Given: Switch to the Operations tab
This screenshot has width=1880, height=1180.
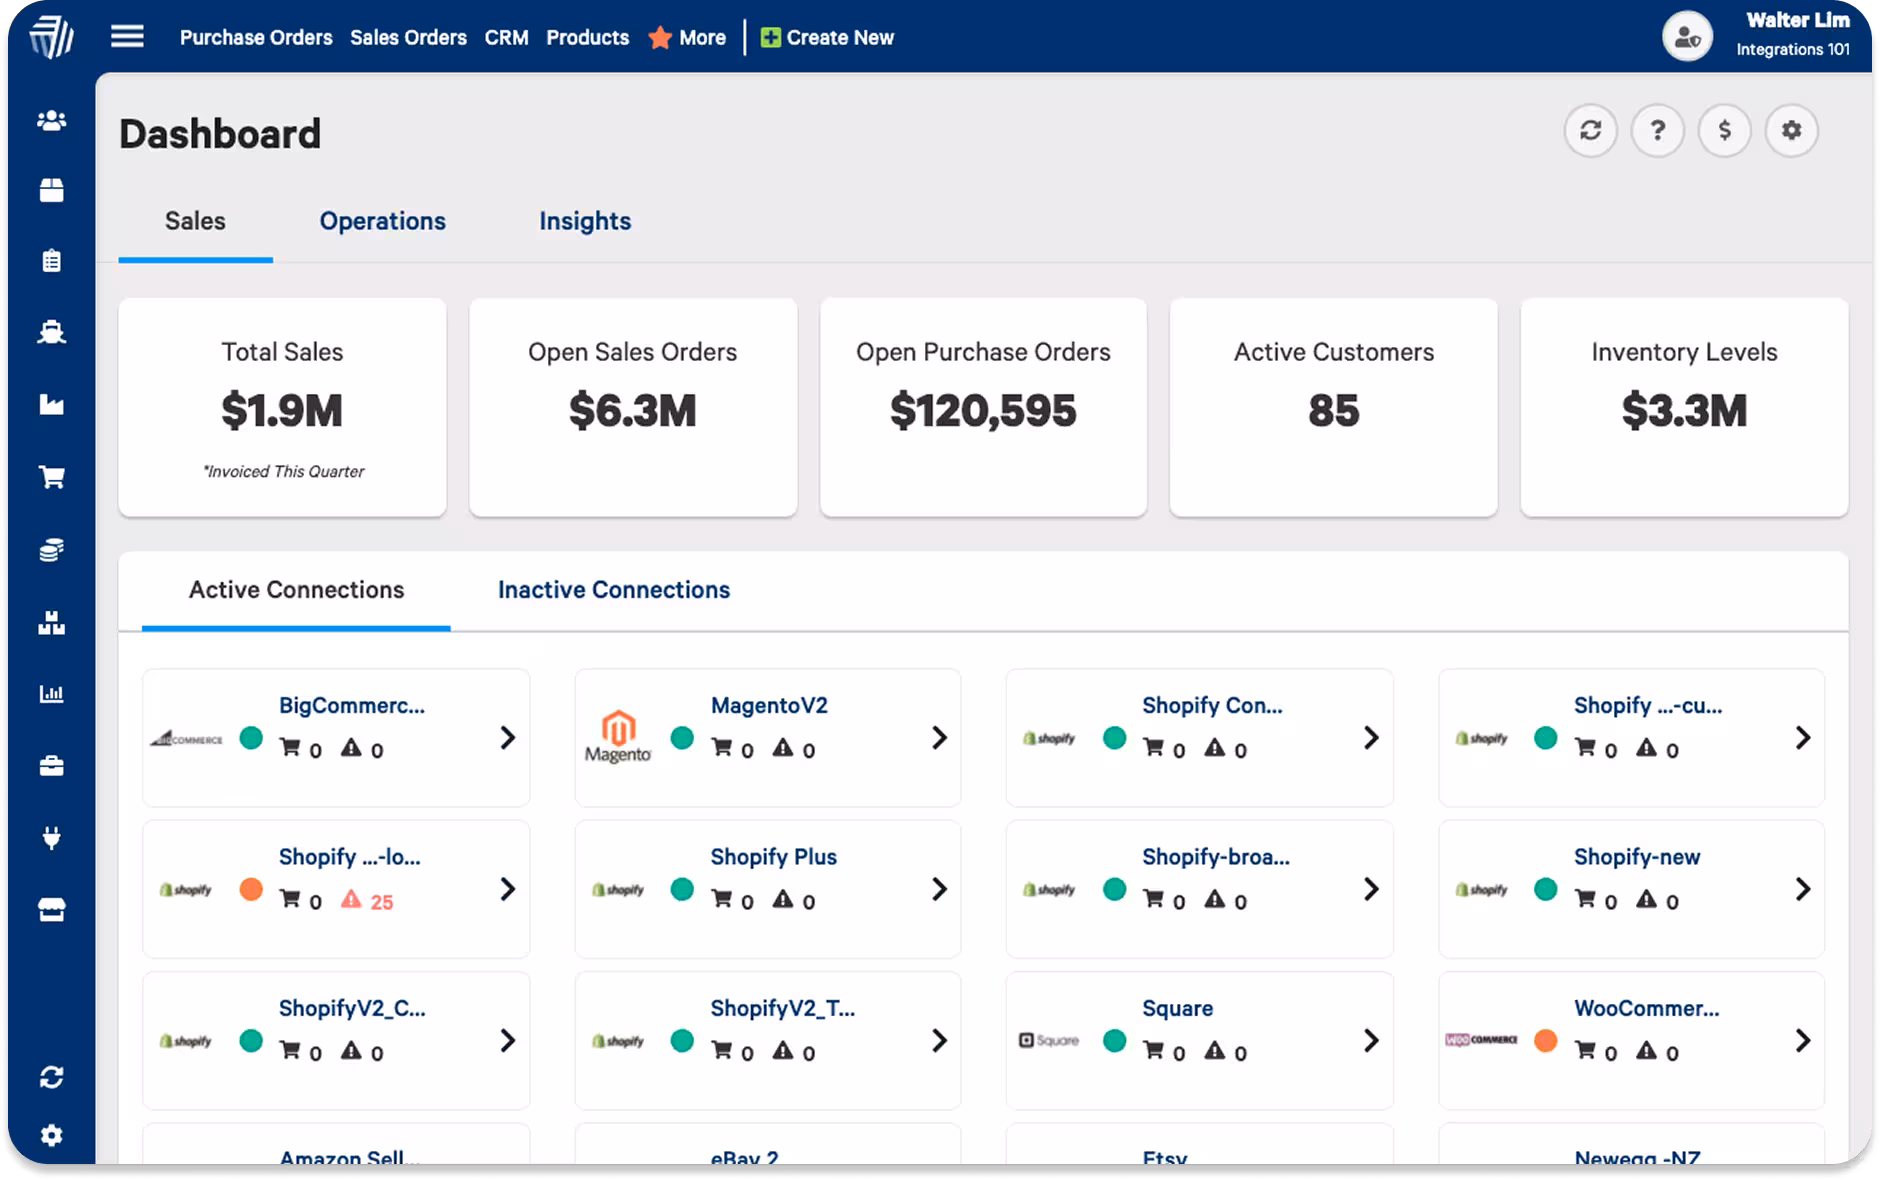Looking at the screenshot, I should 383,221.
